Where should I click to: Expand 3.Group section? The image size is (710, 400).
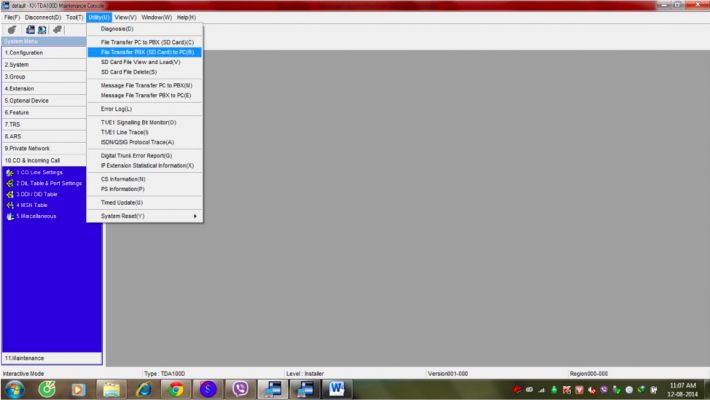pos(44,77)
